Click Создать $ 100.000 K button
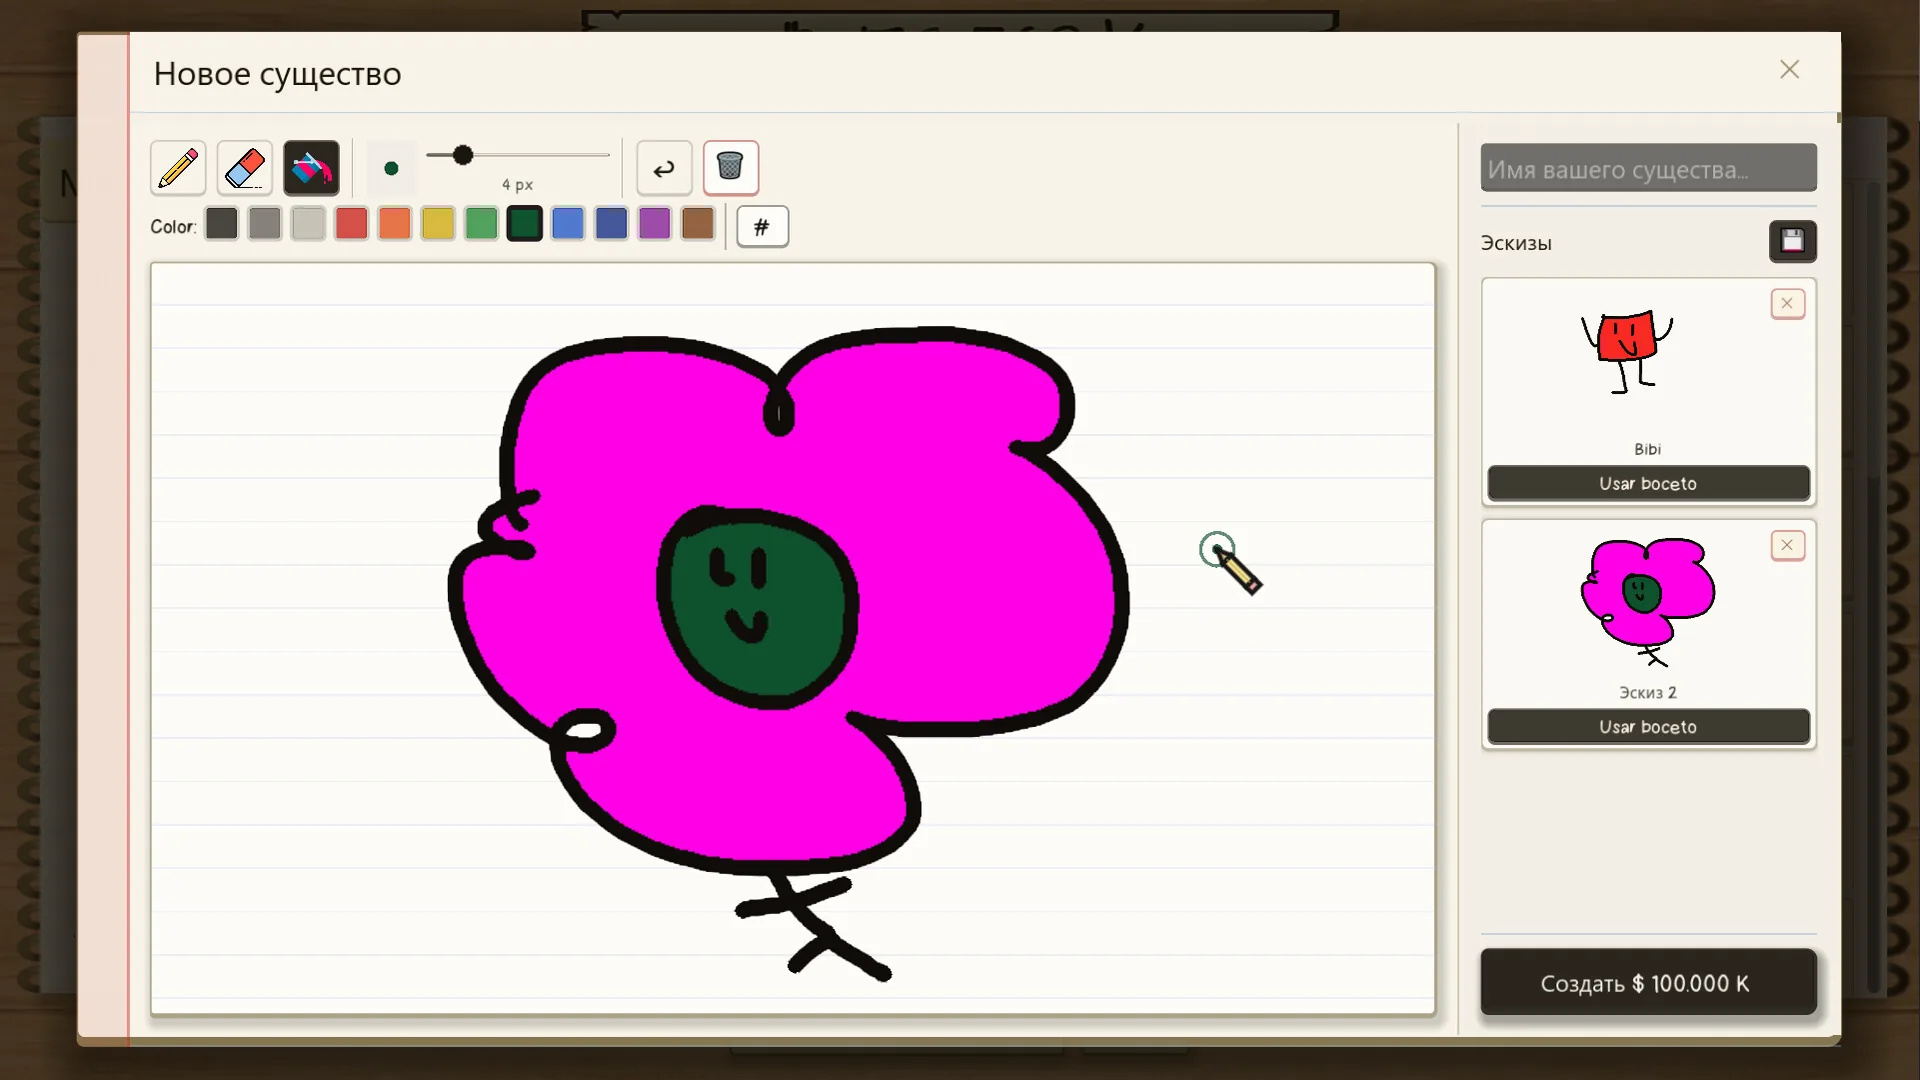This screenshot has width=1920, height=1080. pyautogui.click(x=1648, y=983)
